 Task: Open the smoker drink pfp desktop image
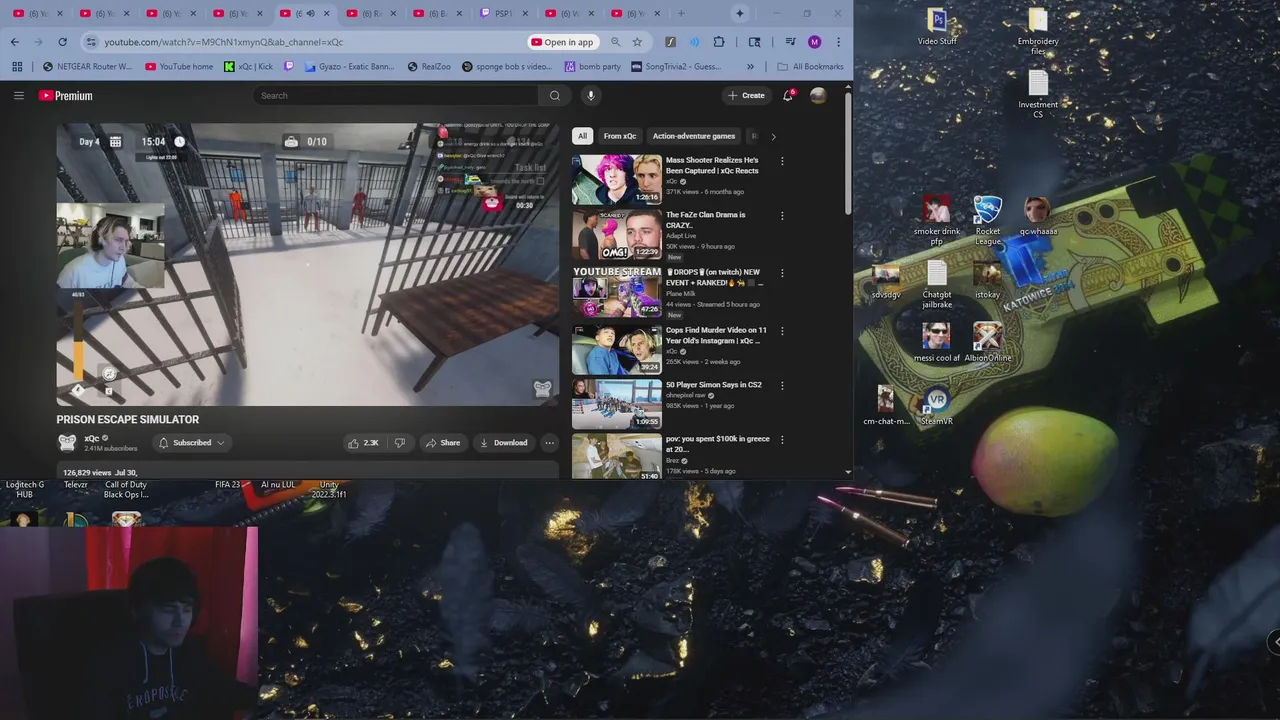pos(937,221)
